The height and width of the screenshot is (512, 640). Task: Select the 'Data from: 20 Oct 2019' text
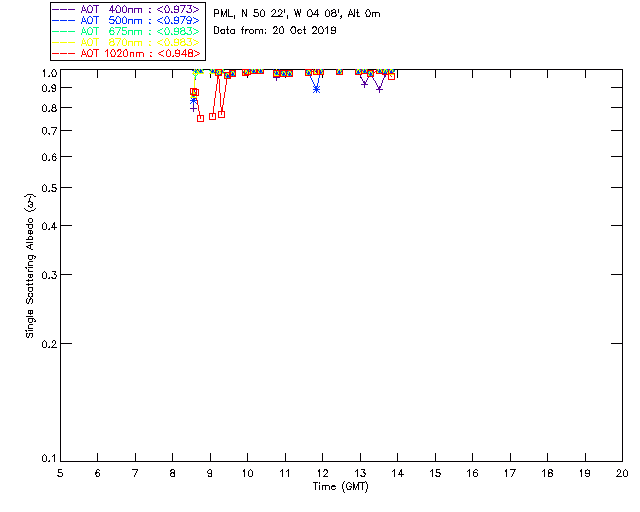click(275, 30)
